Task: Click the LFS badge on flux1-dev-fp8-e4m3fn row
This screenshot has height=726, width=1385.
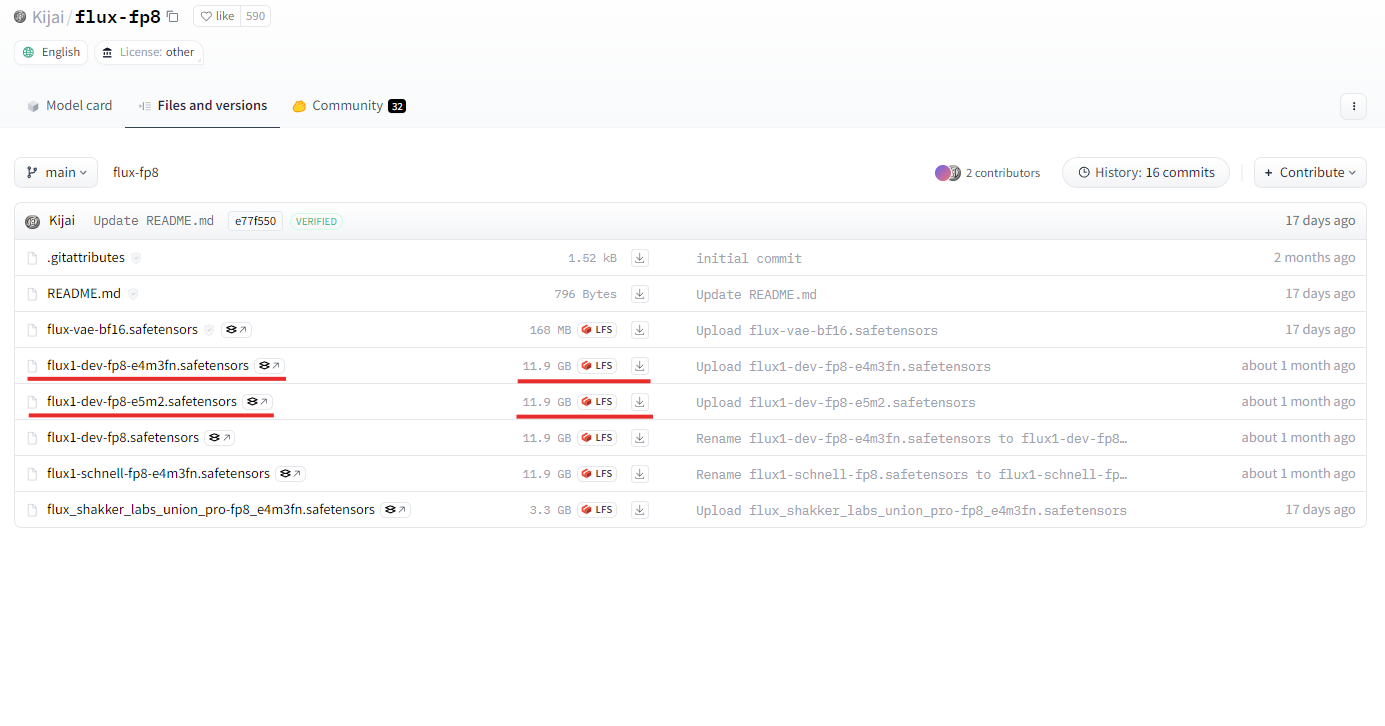Action: [x=597, y=366]
